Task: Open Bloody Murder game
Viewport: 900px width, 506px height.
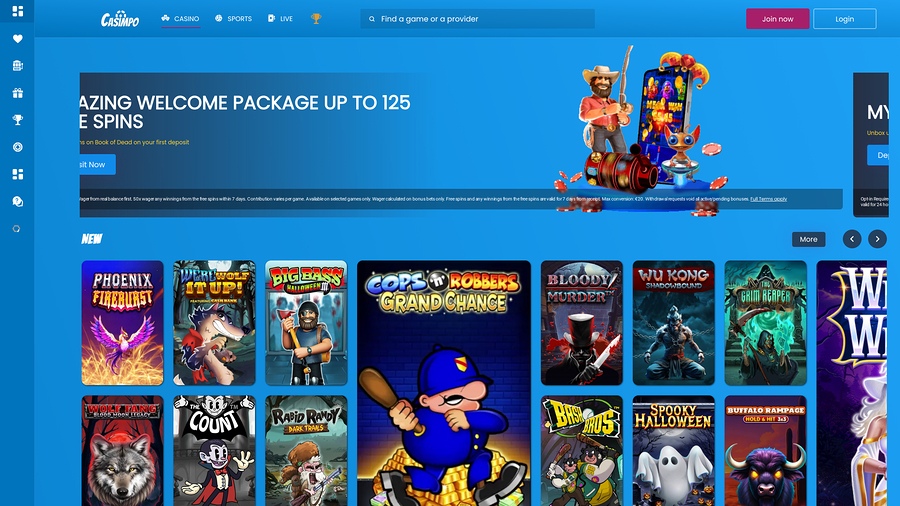Action: tap(581, 323)
